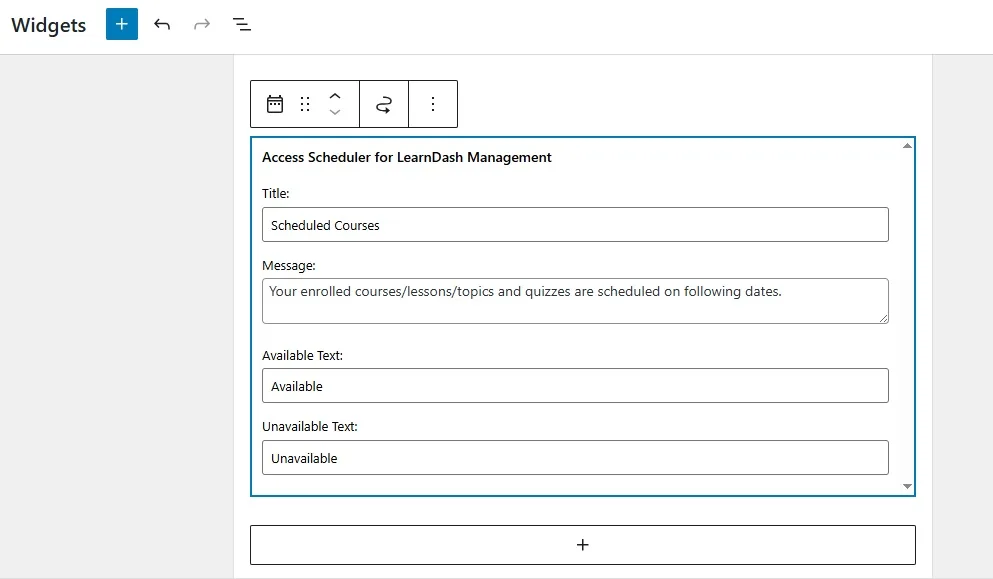This screenshot has height=579, width=993.
Task: Click inside the Message text area
Action: coord(575,300)
